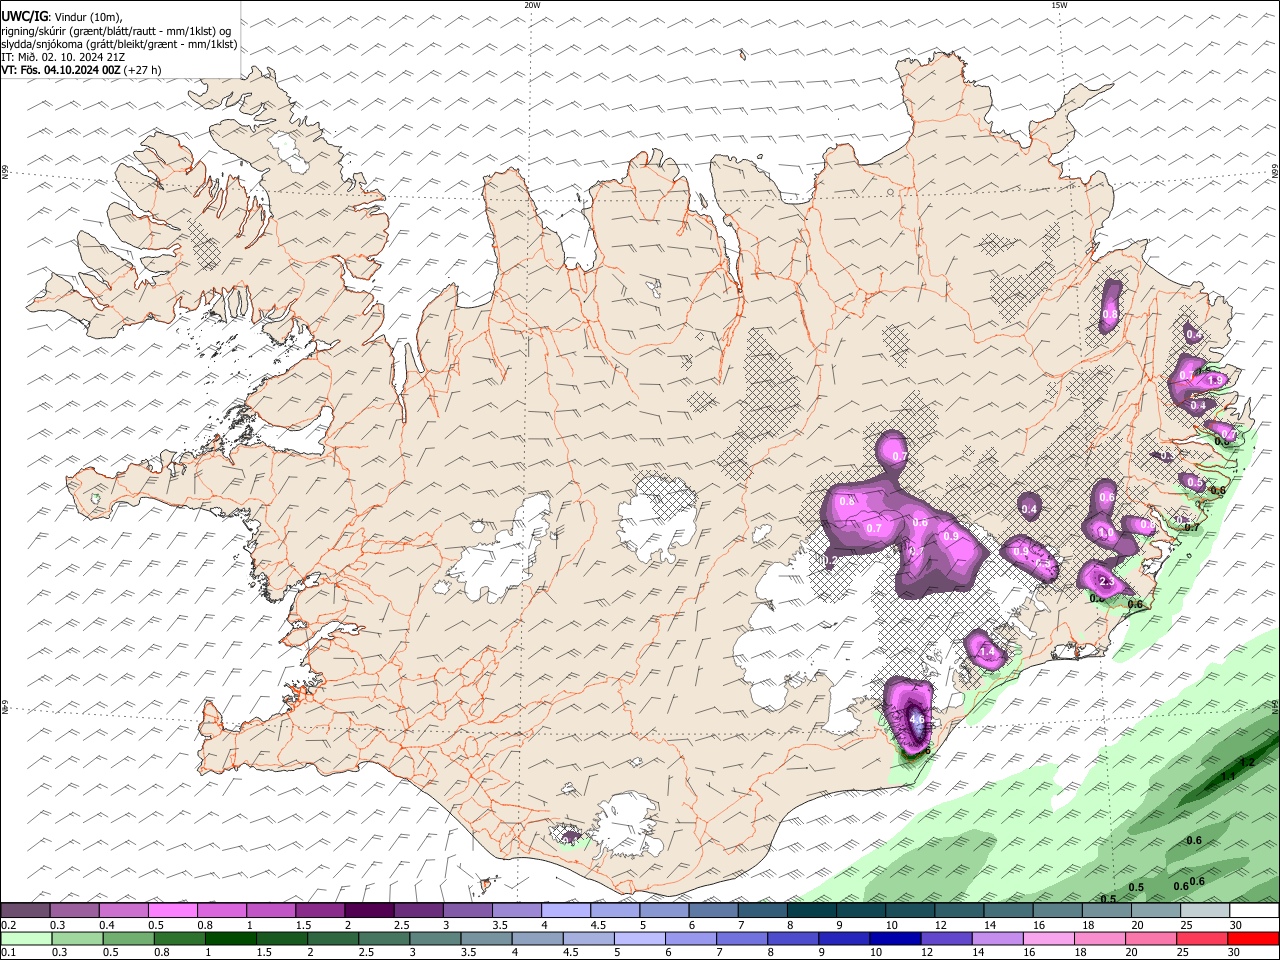This screenshot has width=1280, height=960.
Task: Click the rigning/skúrir legend description line
Action: [x=116, y=31]
